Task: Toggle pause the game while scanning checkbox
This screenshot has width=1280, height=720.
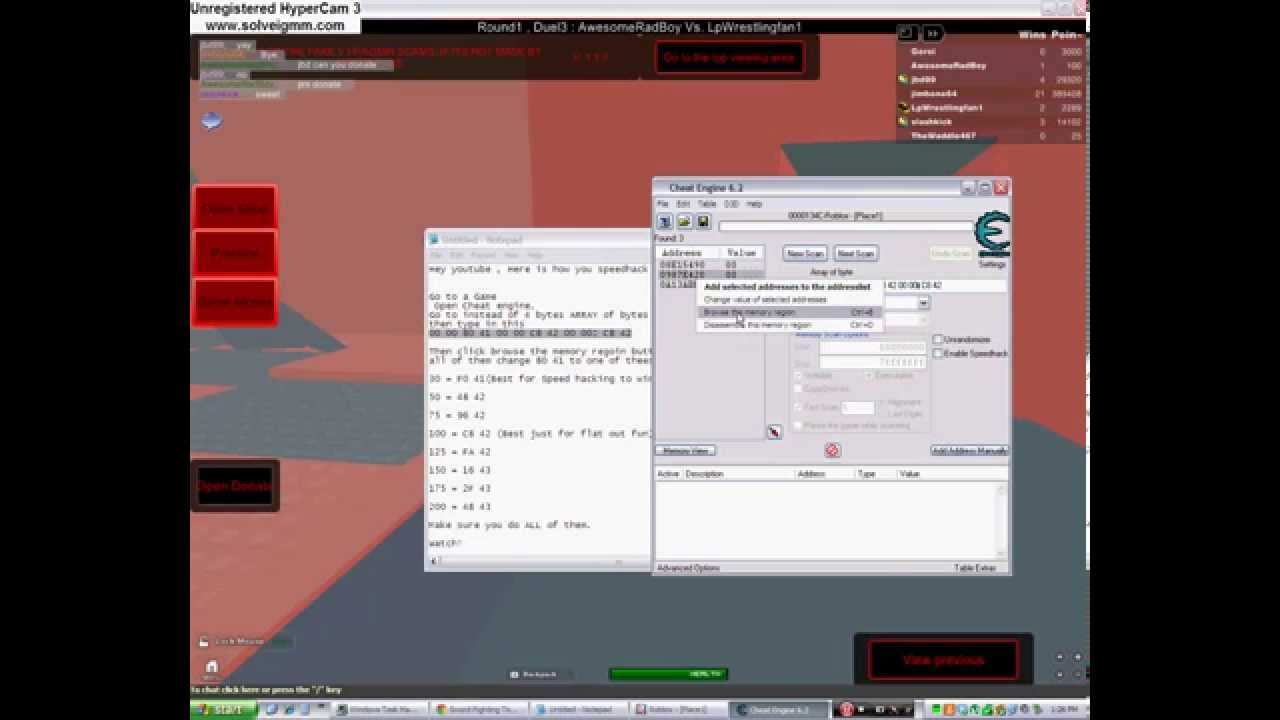Action: [799, 425]
